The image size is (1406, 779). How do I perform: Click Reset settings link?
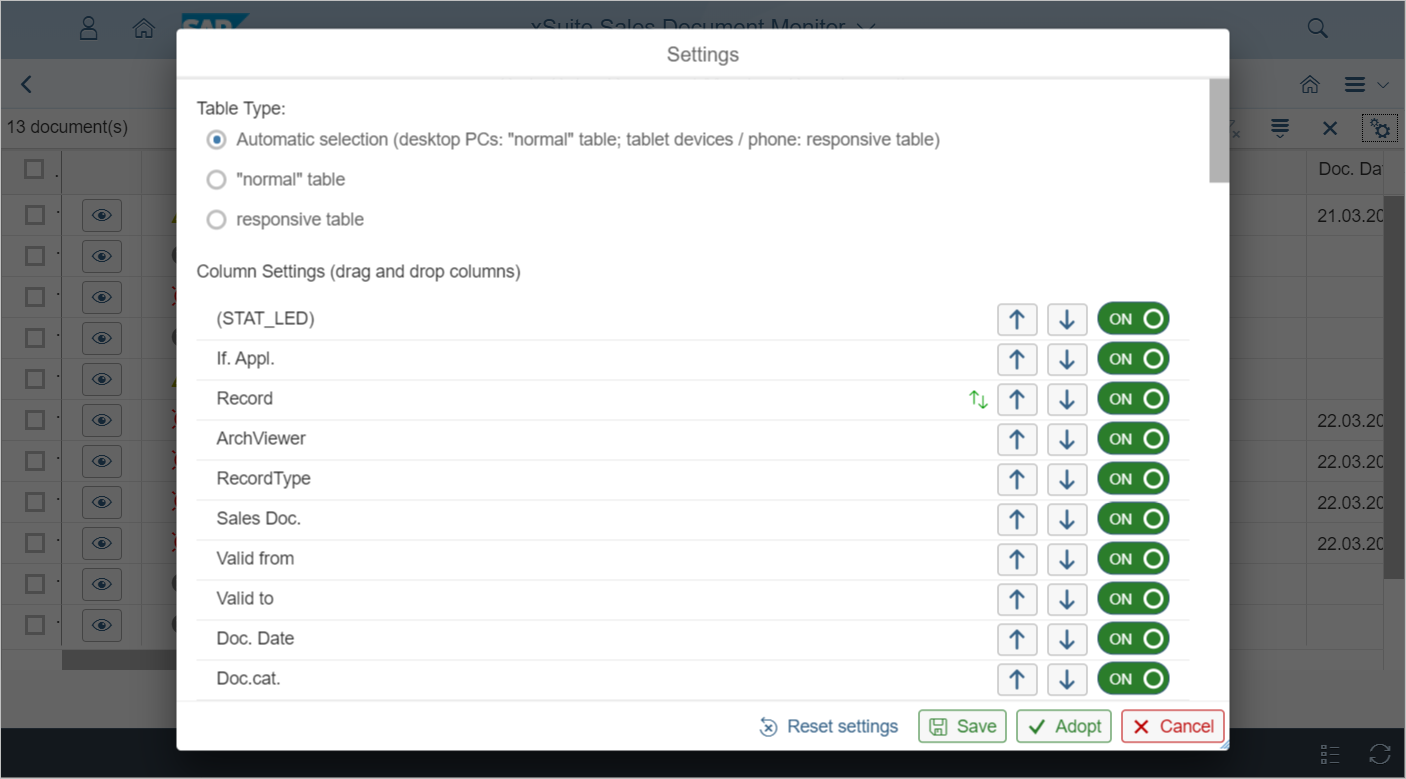click(829, 726)
